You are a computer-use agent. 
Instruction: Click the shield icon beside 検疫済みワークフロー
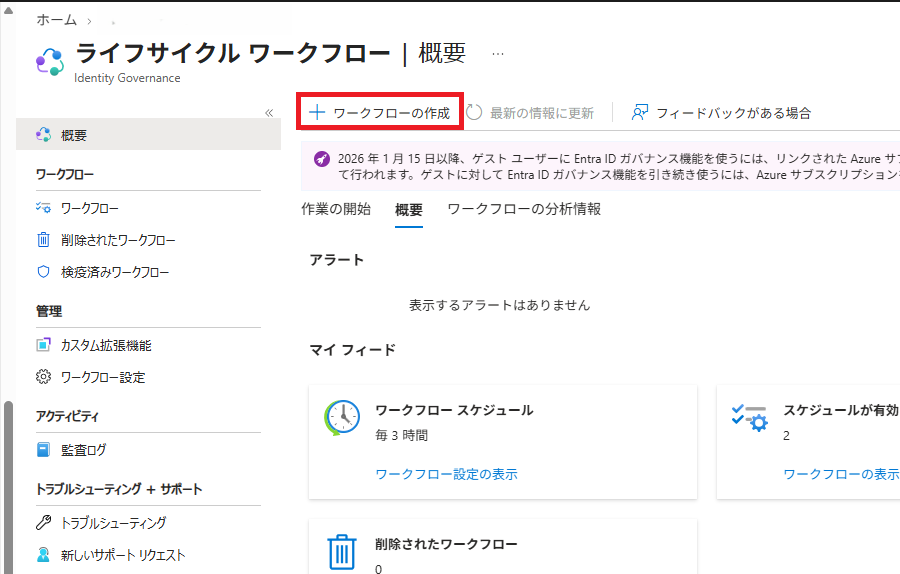(44, 272)
